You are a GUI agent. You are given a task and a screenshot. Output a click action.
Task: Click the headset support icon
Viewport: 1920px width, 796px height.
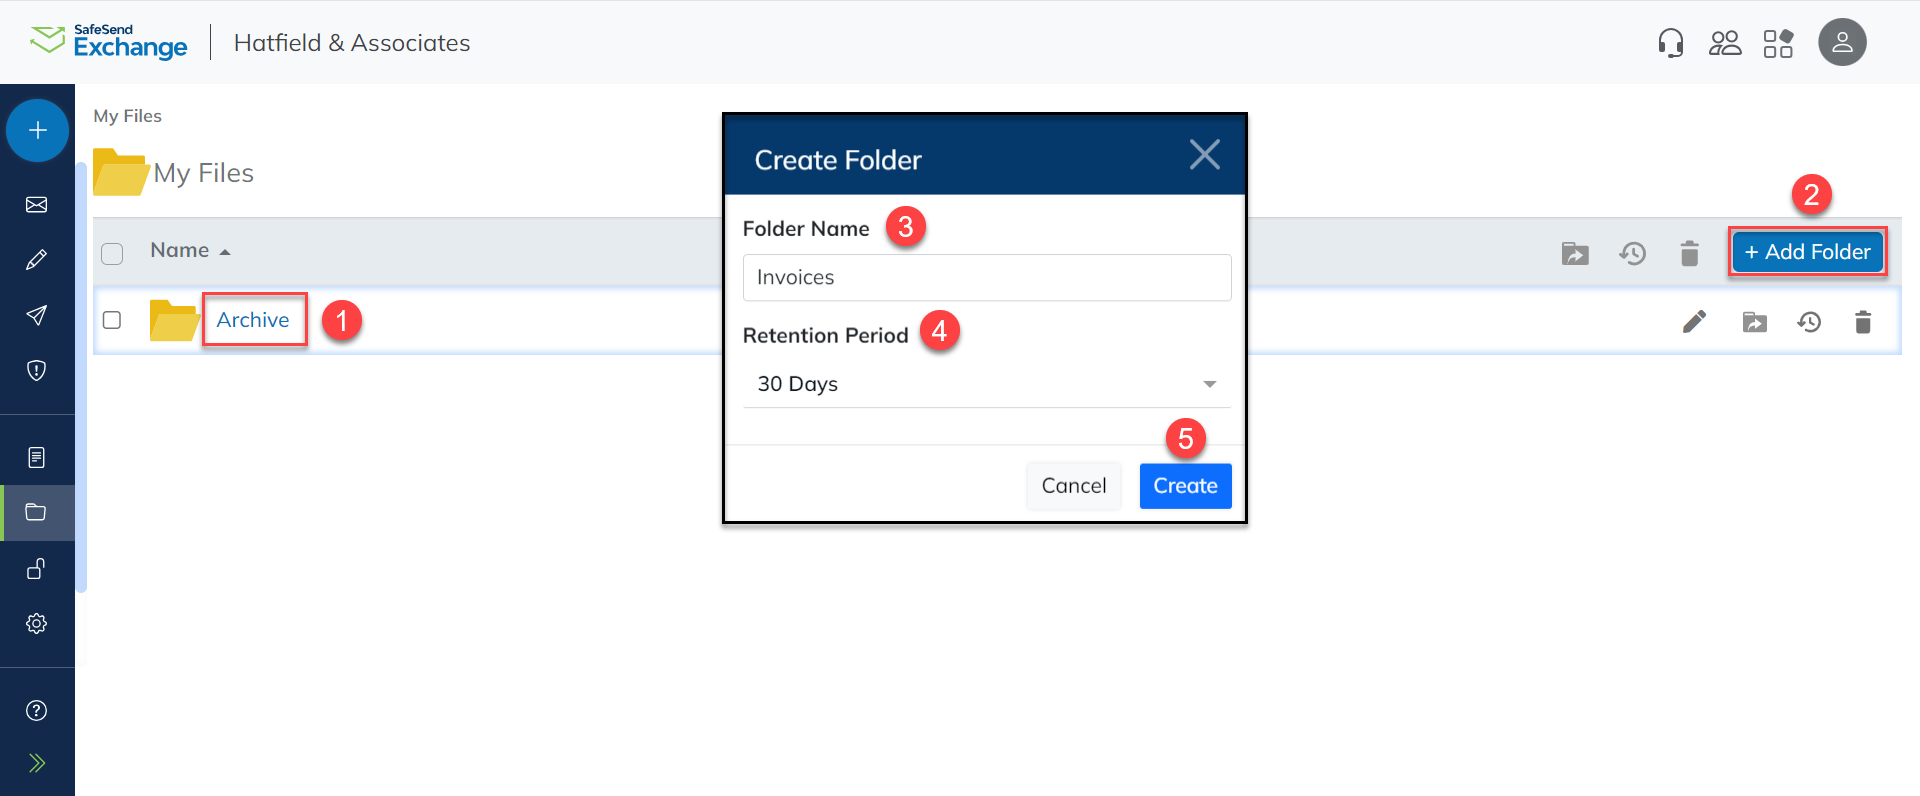tap(1670, 43)
